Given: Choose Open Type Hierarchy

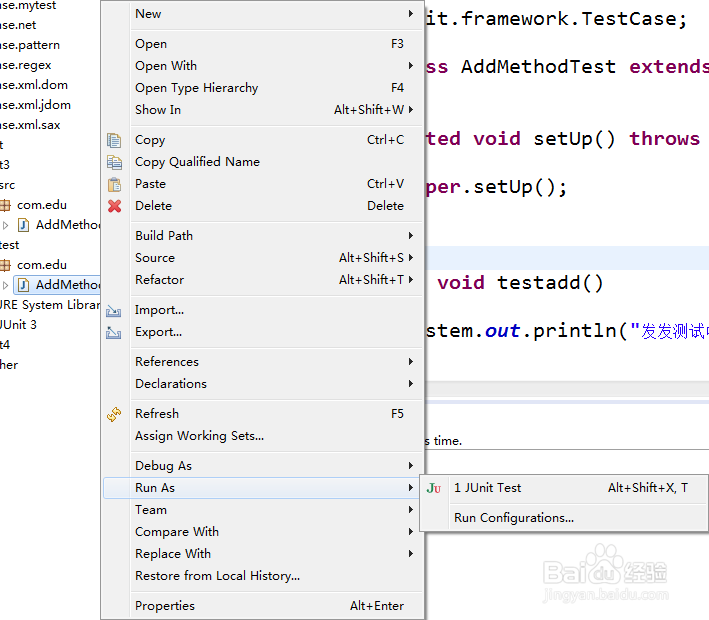Looking at the screenshot, I should click(x=196, y=88).
